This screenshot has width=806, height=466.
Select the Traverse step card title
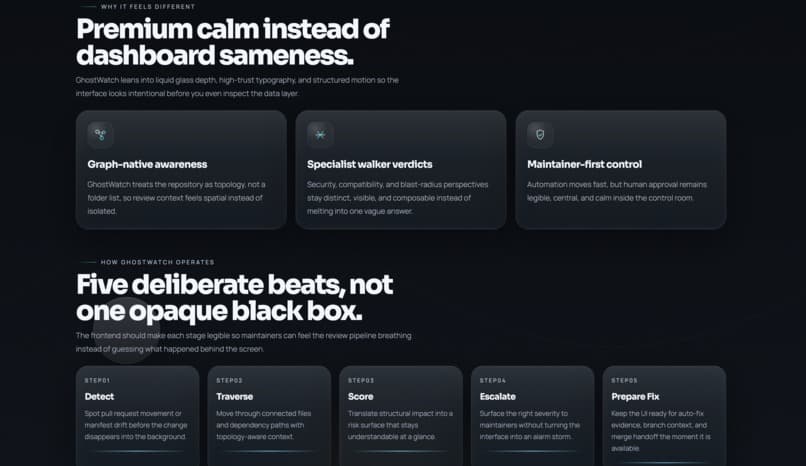[234, 397]
